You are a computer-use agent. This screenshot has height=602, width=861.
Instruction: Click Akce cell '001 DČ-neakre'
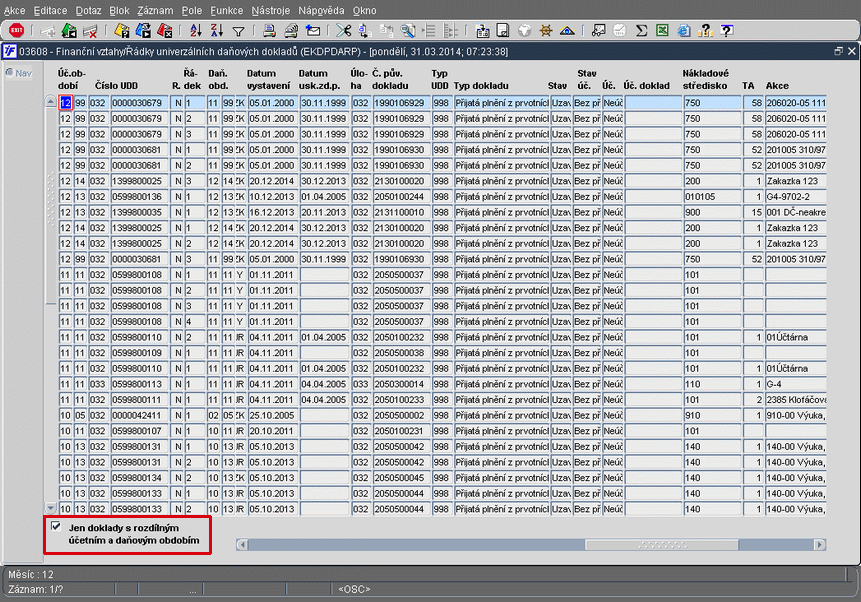pyautogui.click(x=796, y=212)
